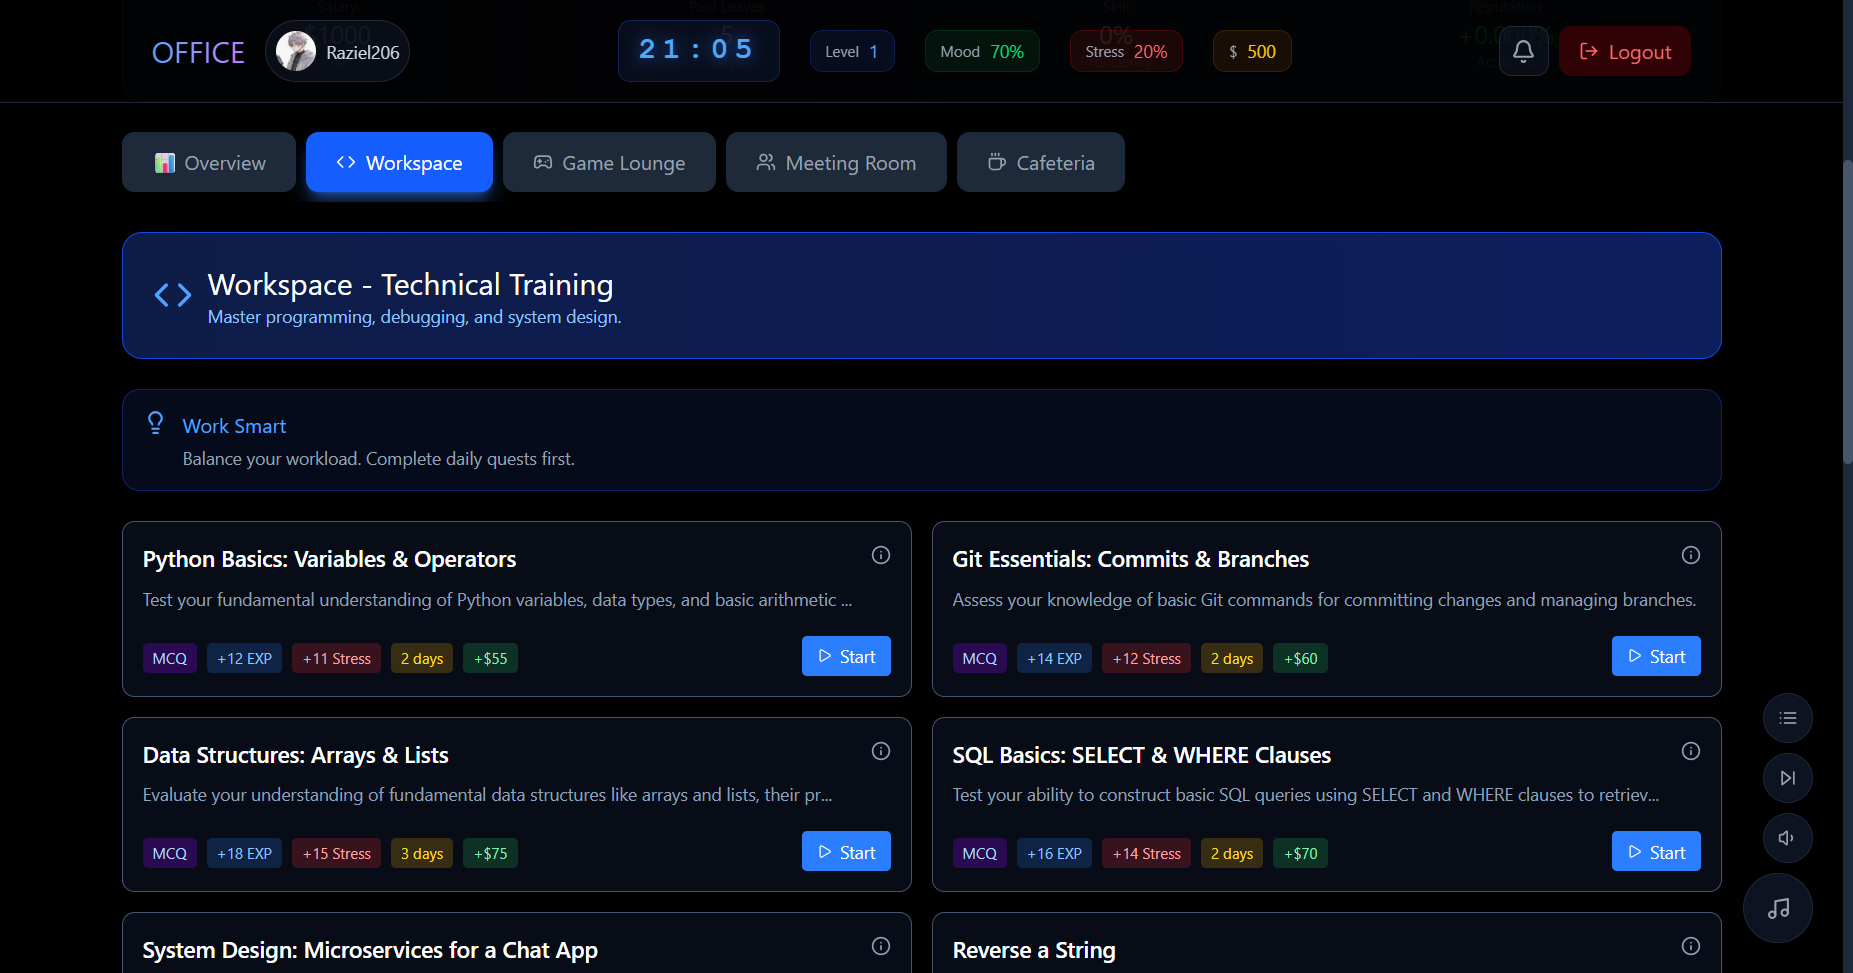This screenshot has width=1853, height=973.
Task: Click the Level 1 badge
Action: 852,51
